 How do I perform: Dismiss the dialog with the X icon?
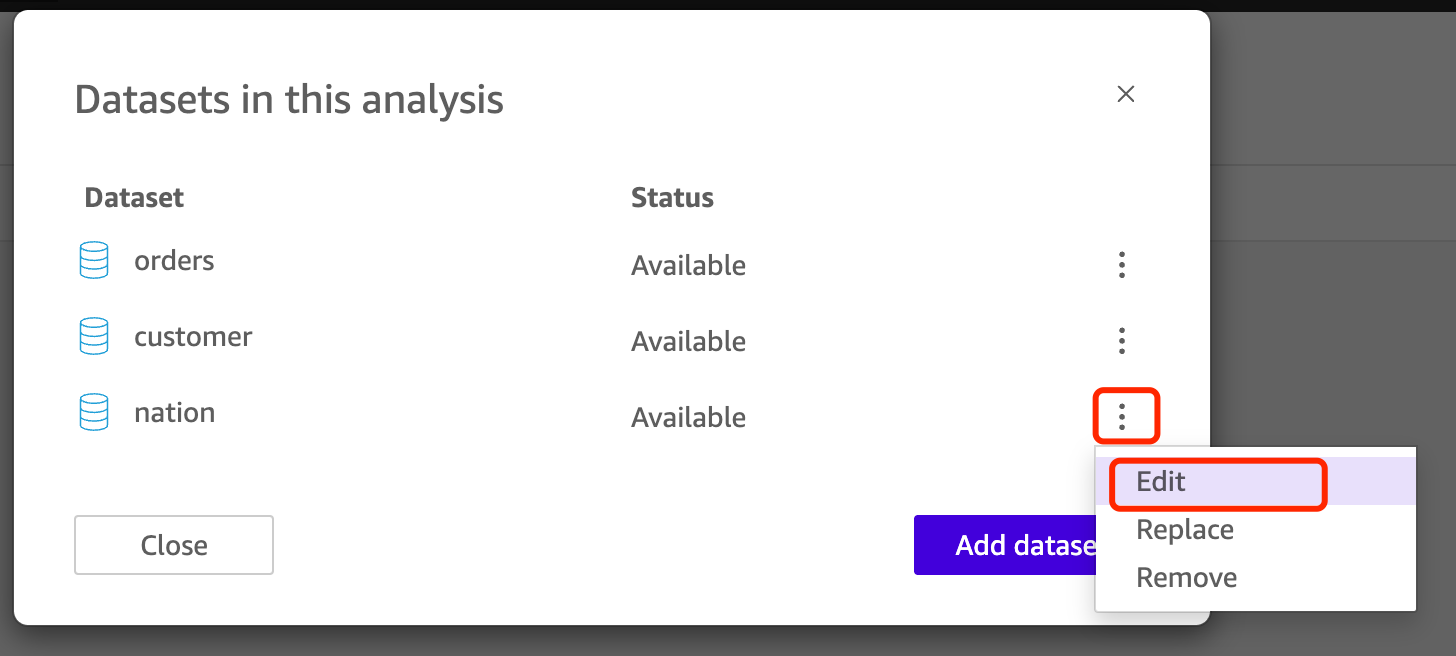click(1126, 94)
